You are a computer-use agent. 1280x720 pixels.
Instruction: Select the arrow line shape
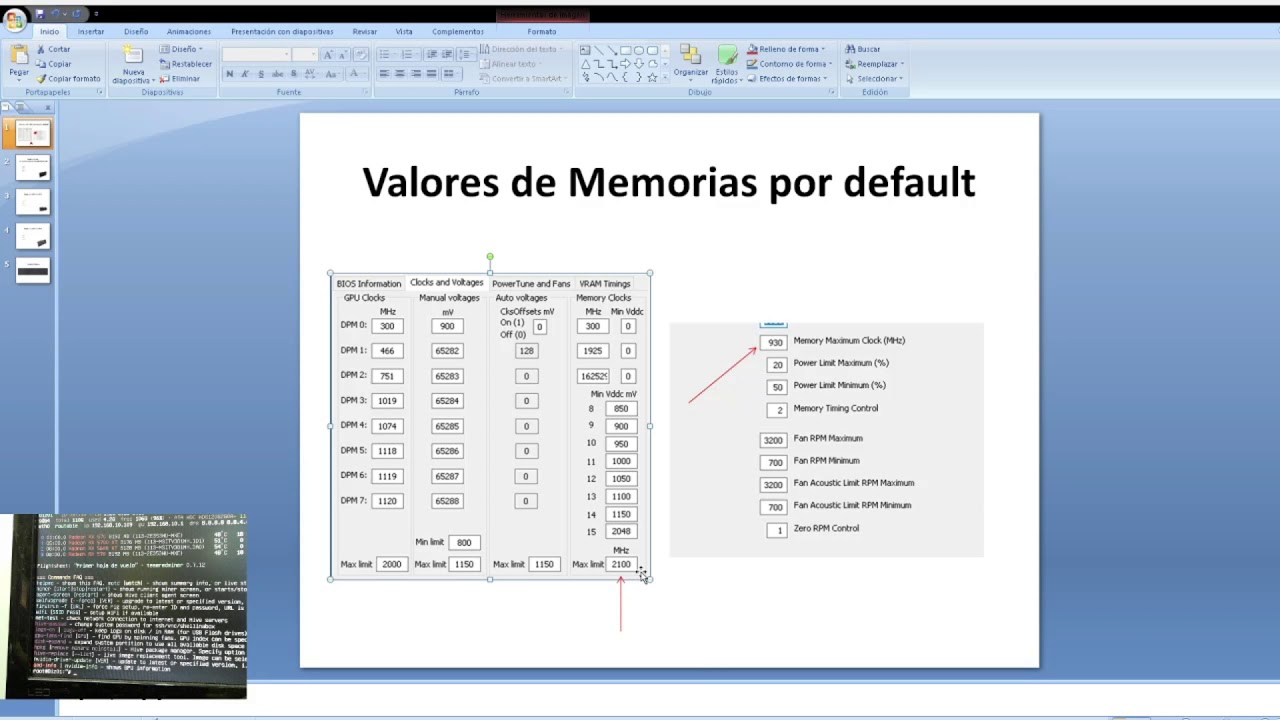(x=612, y=50)
